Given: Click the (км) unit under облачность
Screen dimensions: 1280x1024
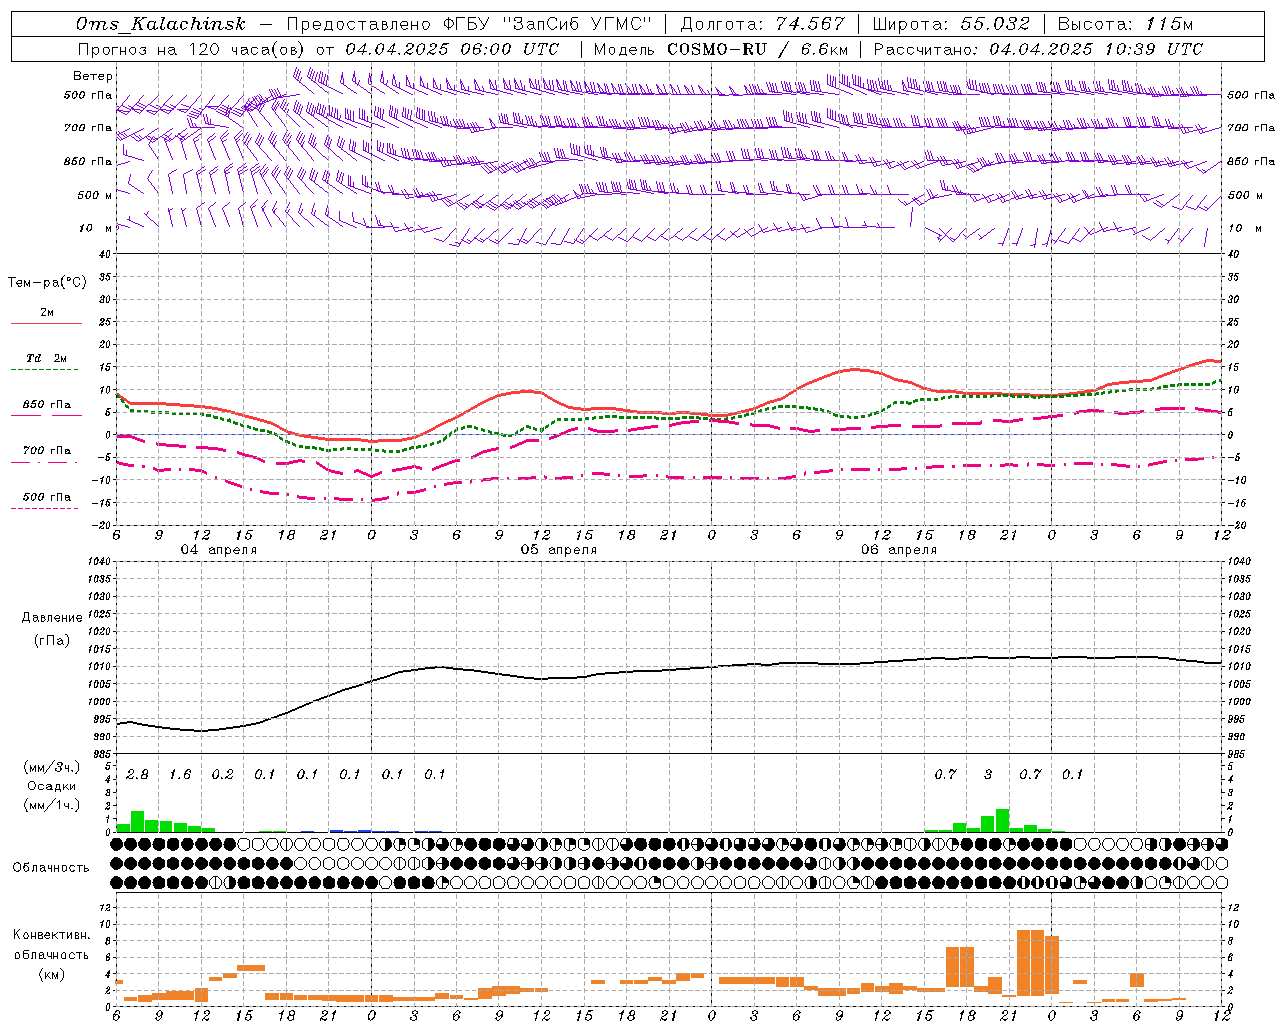Looking at the screenshot, I should [x=51, y=974].
